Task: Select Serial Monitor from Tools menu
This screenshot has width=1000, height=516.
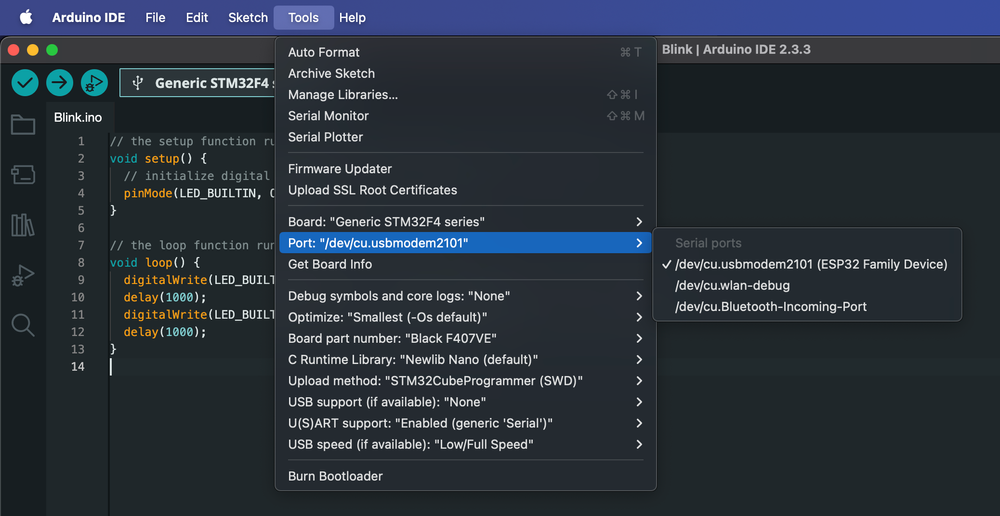Action: coord(465,115)
